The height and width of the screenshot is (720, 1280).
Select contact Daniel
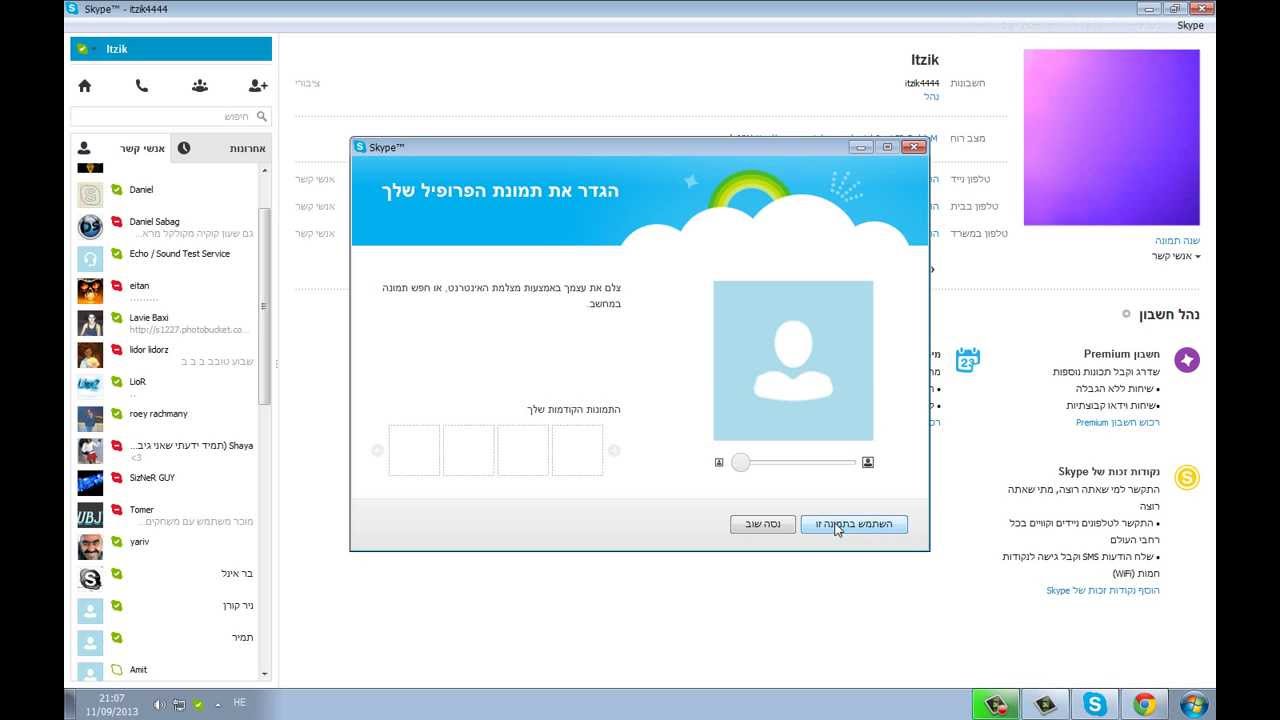coord(165,195)
